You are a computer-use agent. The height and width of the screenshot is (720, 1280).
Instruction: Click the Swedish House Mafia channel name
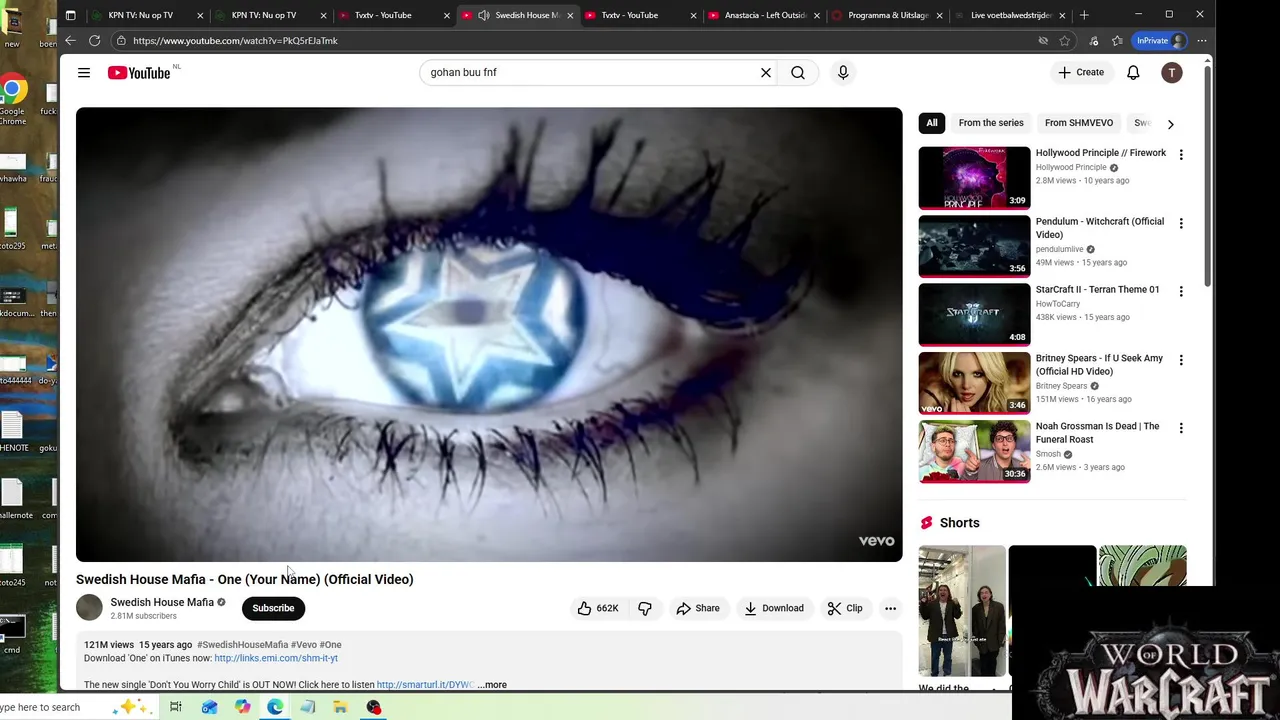pyautogui.click(x=162, y=602)
